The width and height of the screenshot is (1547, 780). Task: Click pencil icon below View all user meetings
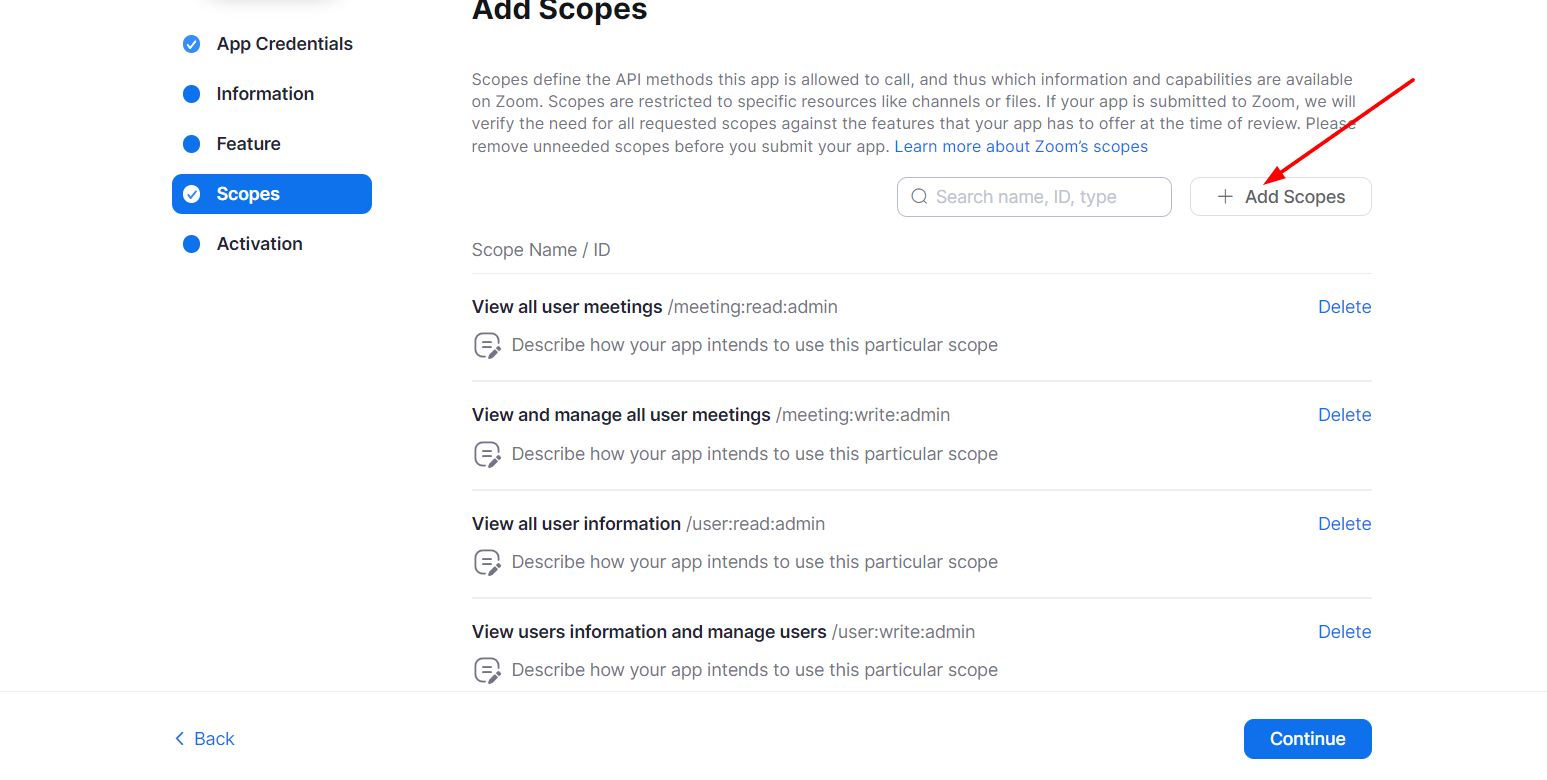tap(487, 345)
